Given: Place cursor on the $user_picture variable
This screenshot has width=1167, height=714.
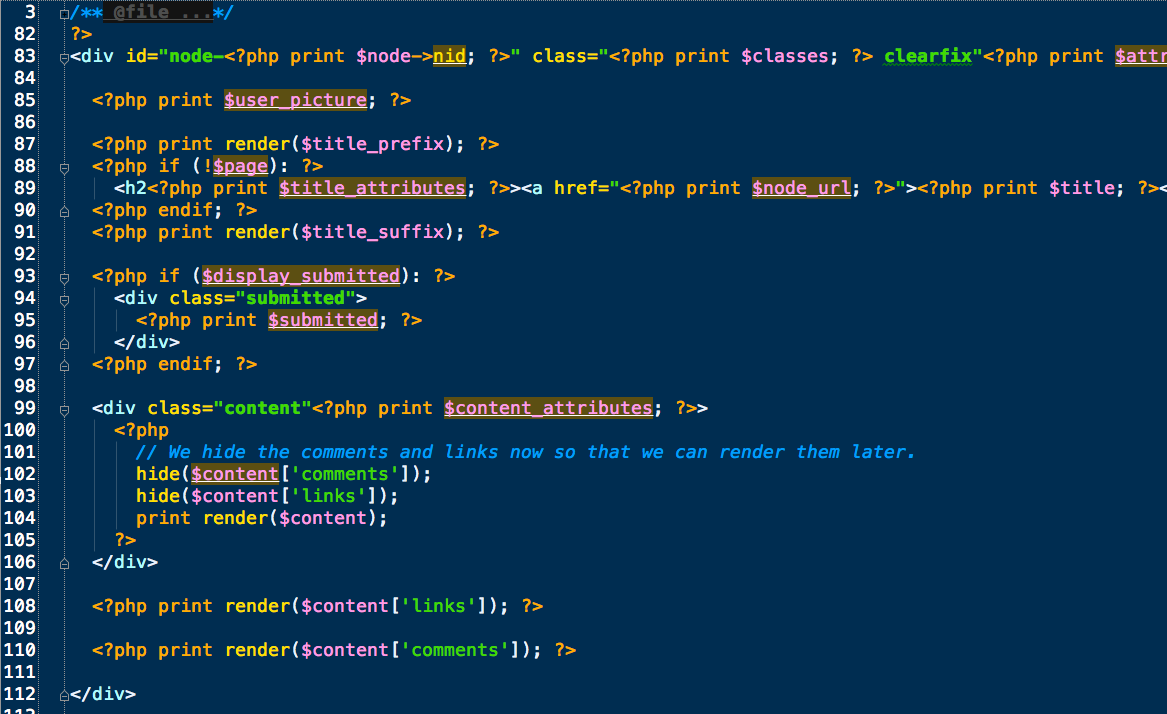Looking at the screenshot, I should 295,100.
